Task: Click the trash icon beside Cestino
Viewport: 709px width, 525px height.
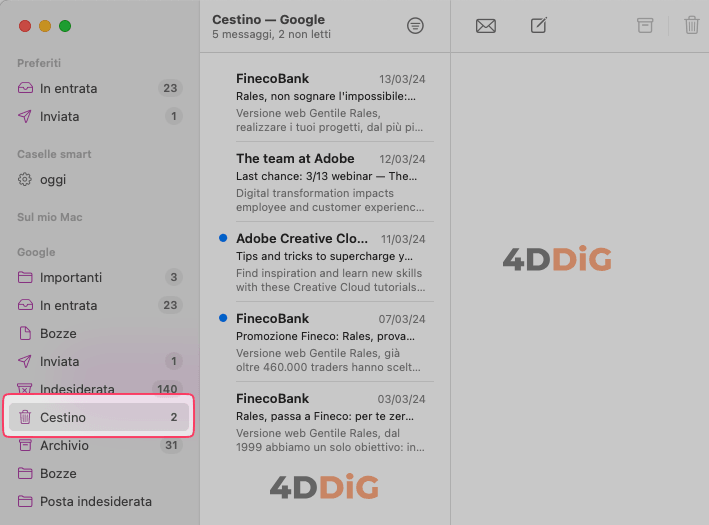Action: 25,417
